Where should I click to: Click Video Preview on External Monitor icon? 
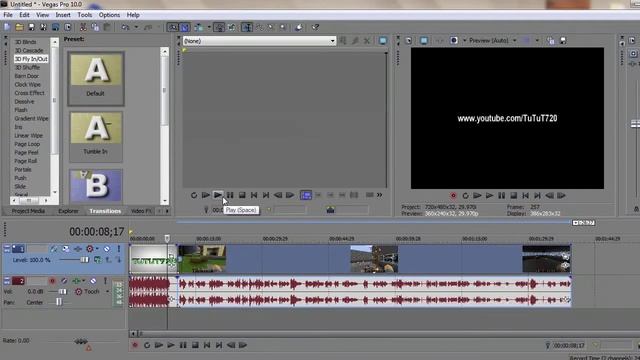click(x=424, y=40)
